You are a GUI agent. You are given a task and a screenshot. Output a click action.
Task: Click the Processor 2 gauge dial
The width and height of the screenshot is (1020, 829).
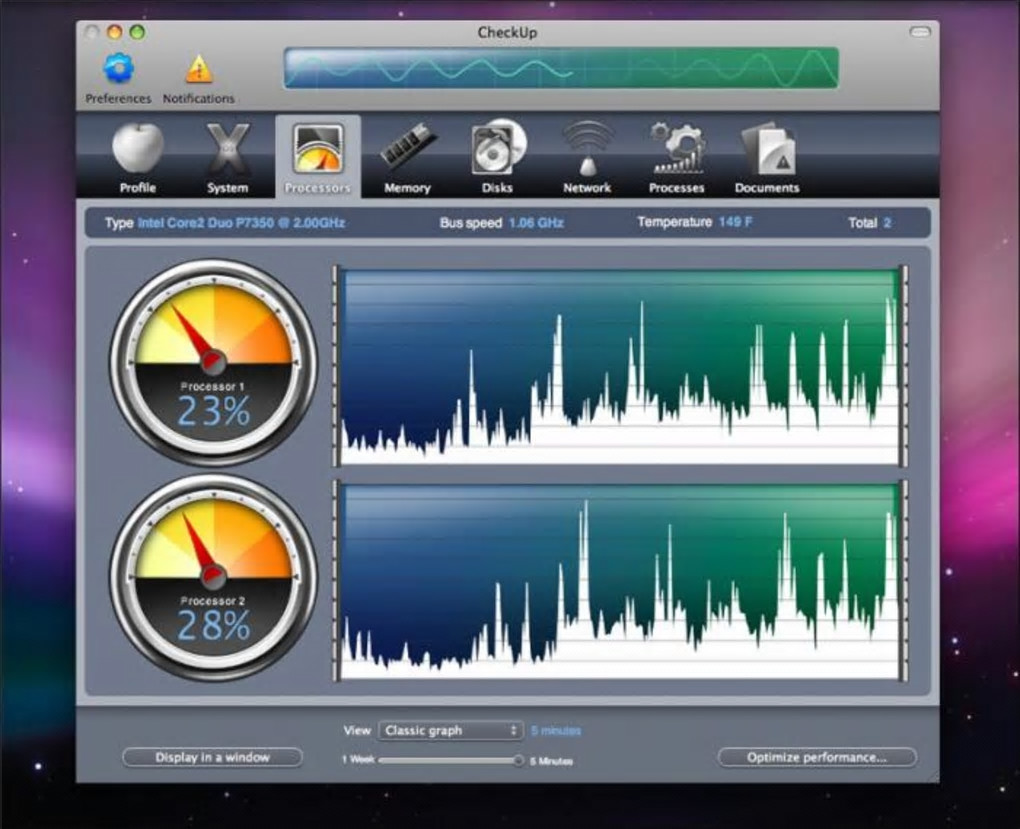213,577
